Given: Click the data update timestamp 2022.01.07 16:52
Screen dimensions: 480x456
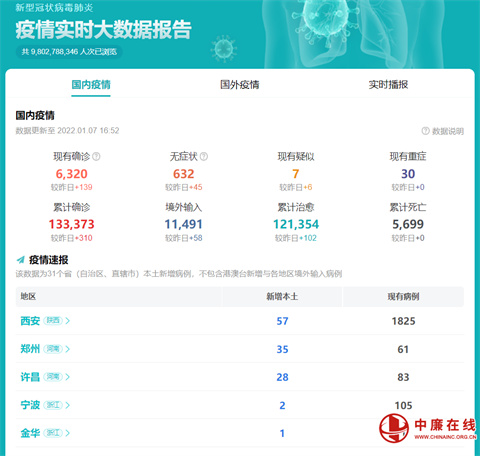Looking at the screenshot, I should pyautogui.click(x=88, y=130).
